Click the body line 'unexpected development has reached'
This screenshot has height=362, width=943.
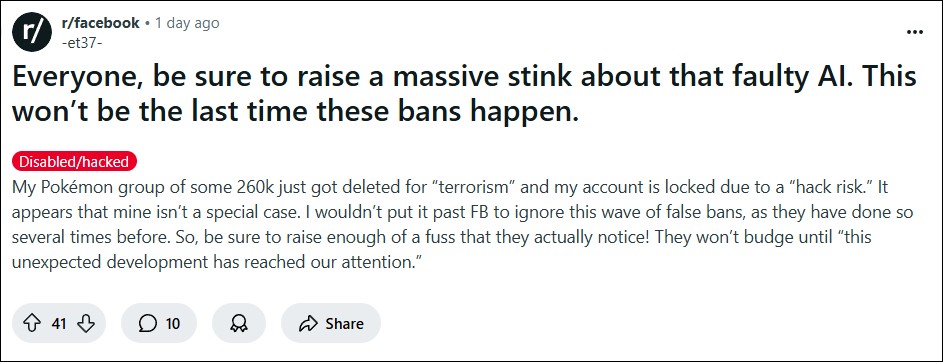coord(215,263)
